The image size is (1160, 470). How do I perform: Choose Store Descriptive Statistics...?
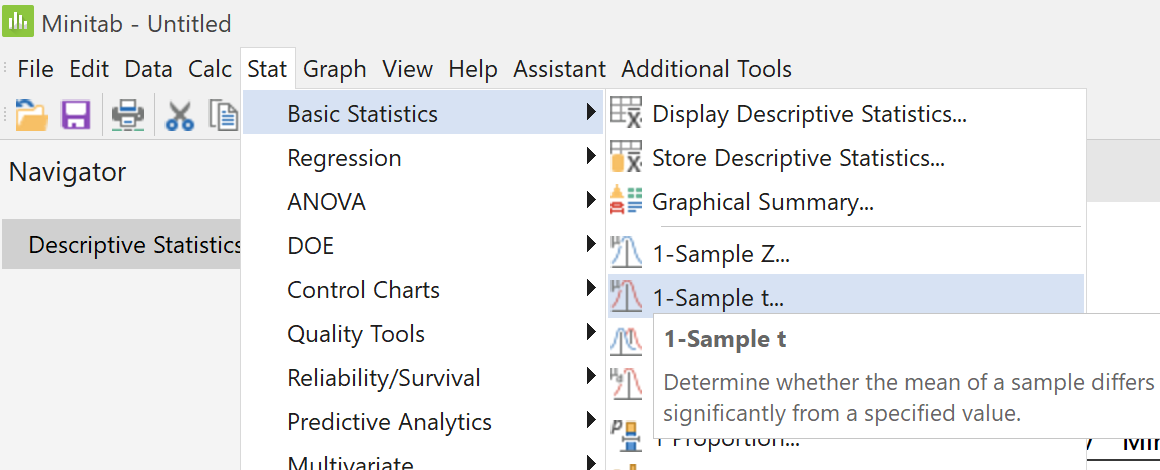(846, 158)
